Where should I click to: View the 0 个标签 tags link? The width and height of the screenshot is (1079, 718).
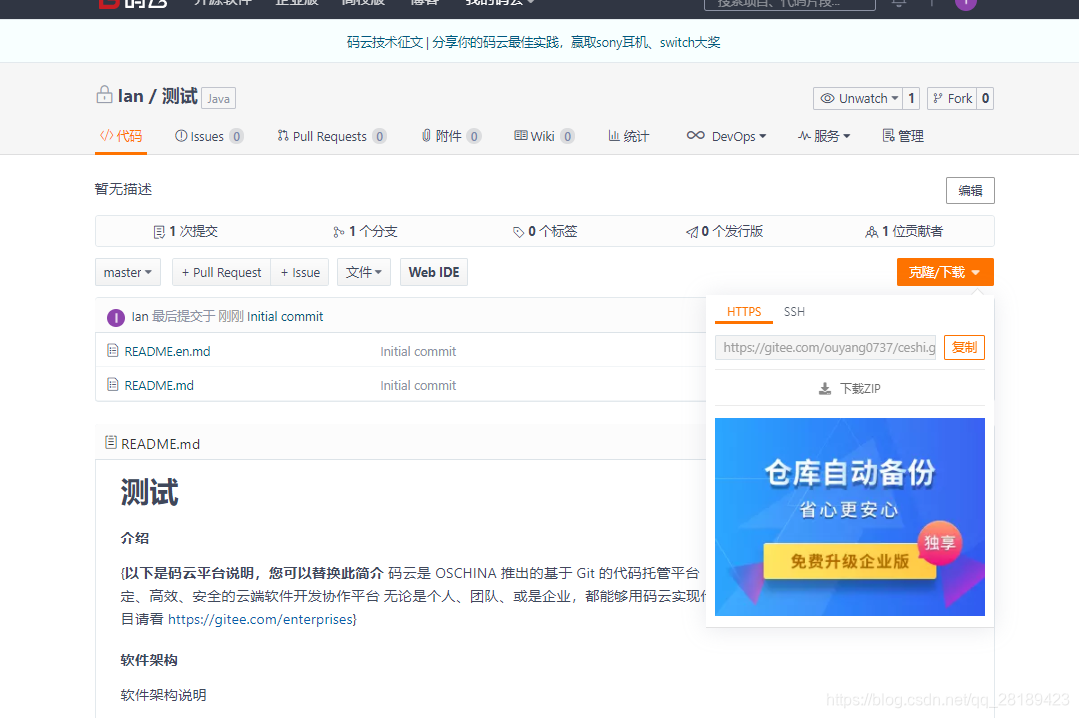click(x=545, y=231)
